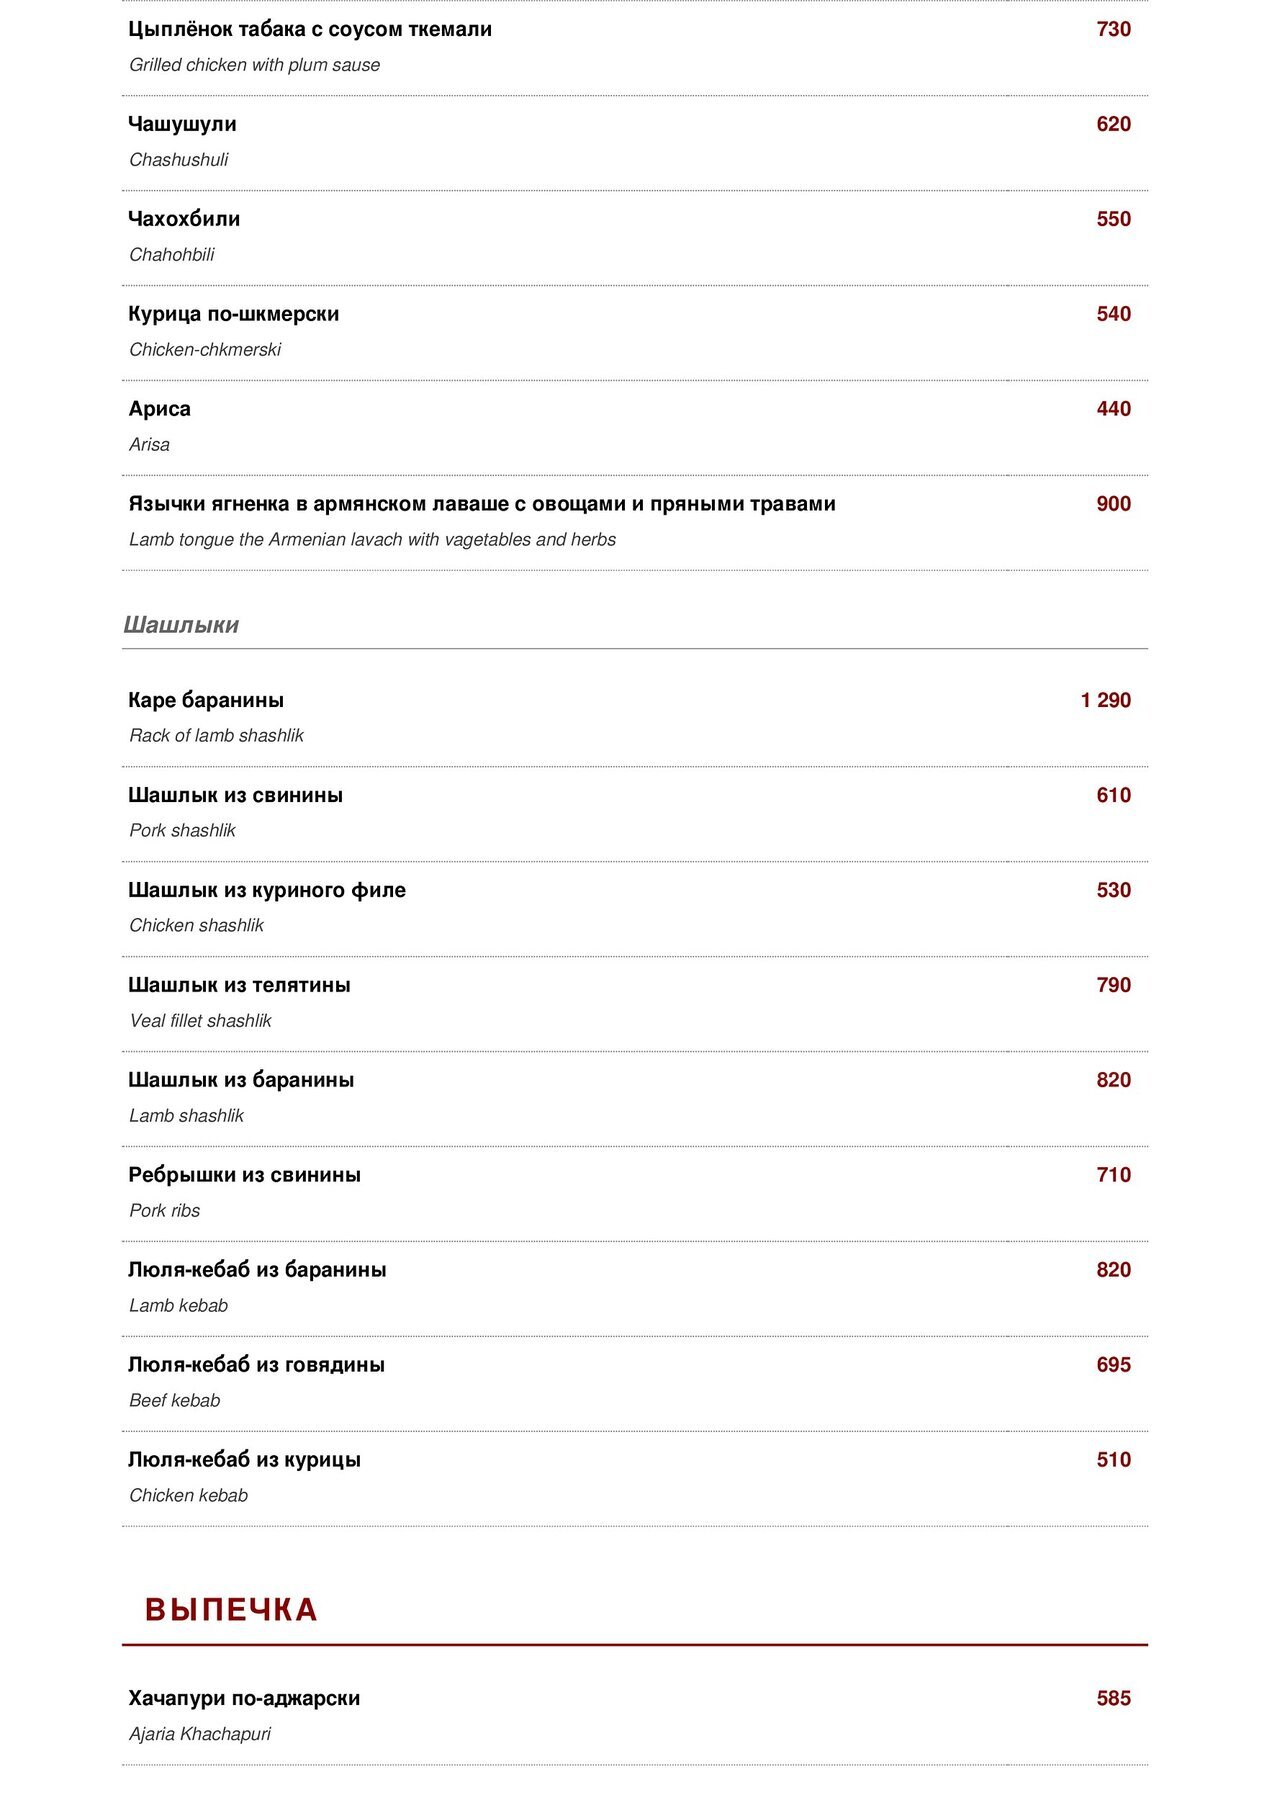The height and width of the screenshot is (1800, 1272).
Task: Select Шашлык из куриного филе
Action: 267,890
